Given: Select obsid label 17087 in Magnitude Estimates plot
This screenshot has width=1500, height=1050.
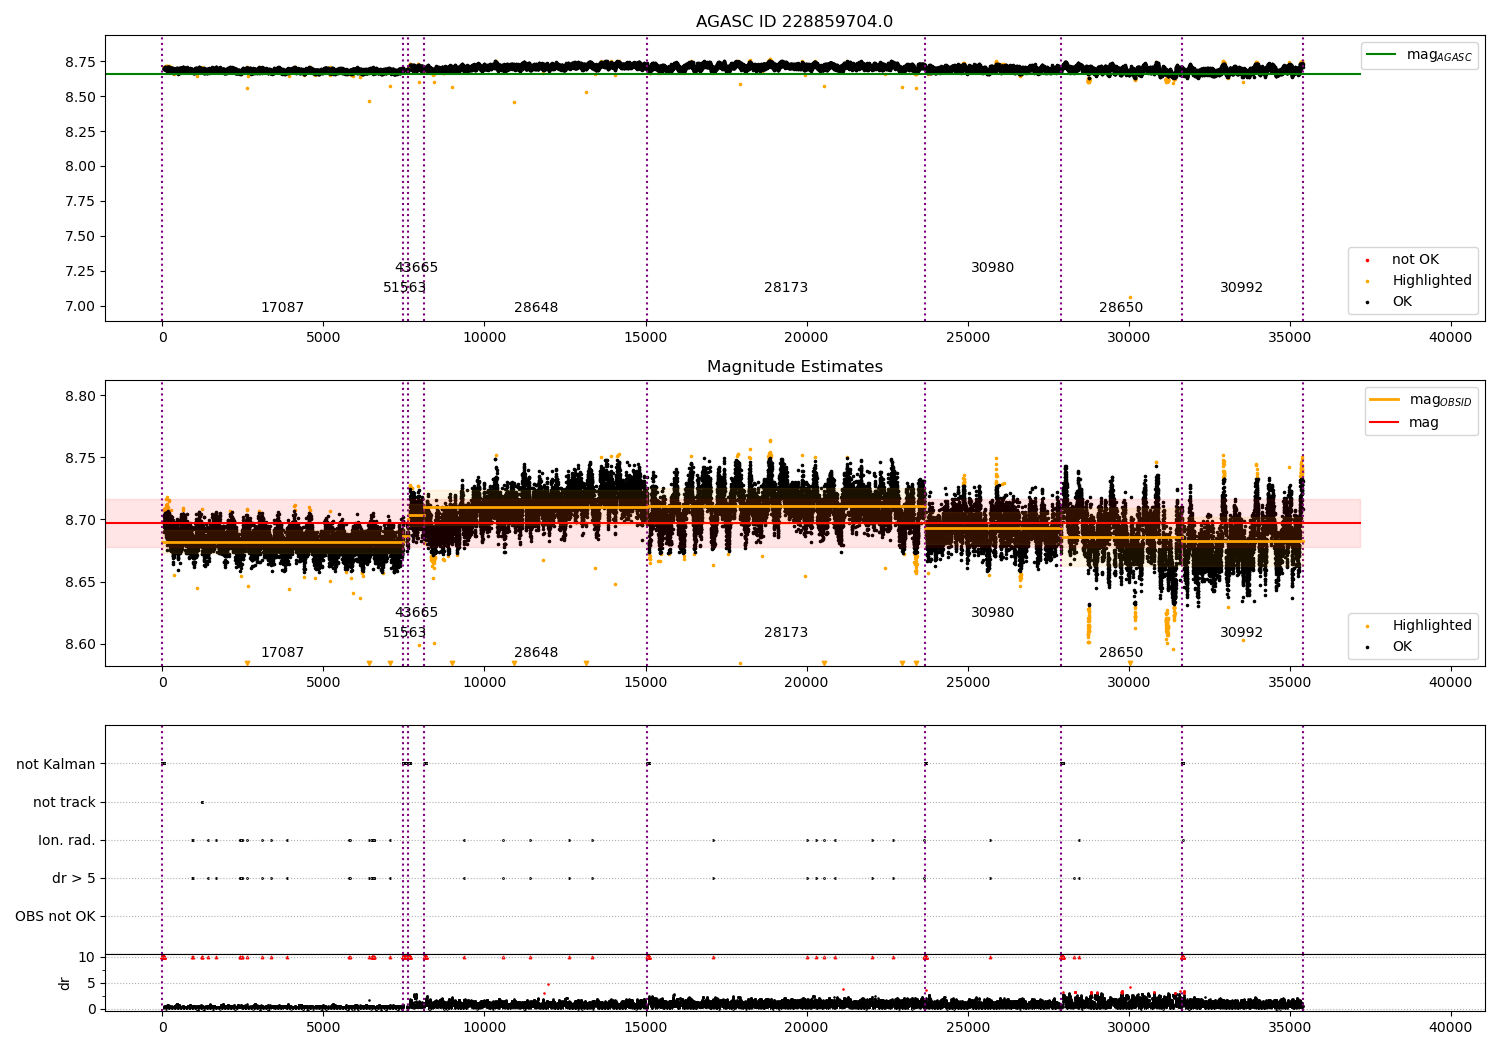Looking at the screenshot, I should pos(282,652).
